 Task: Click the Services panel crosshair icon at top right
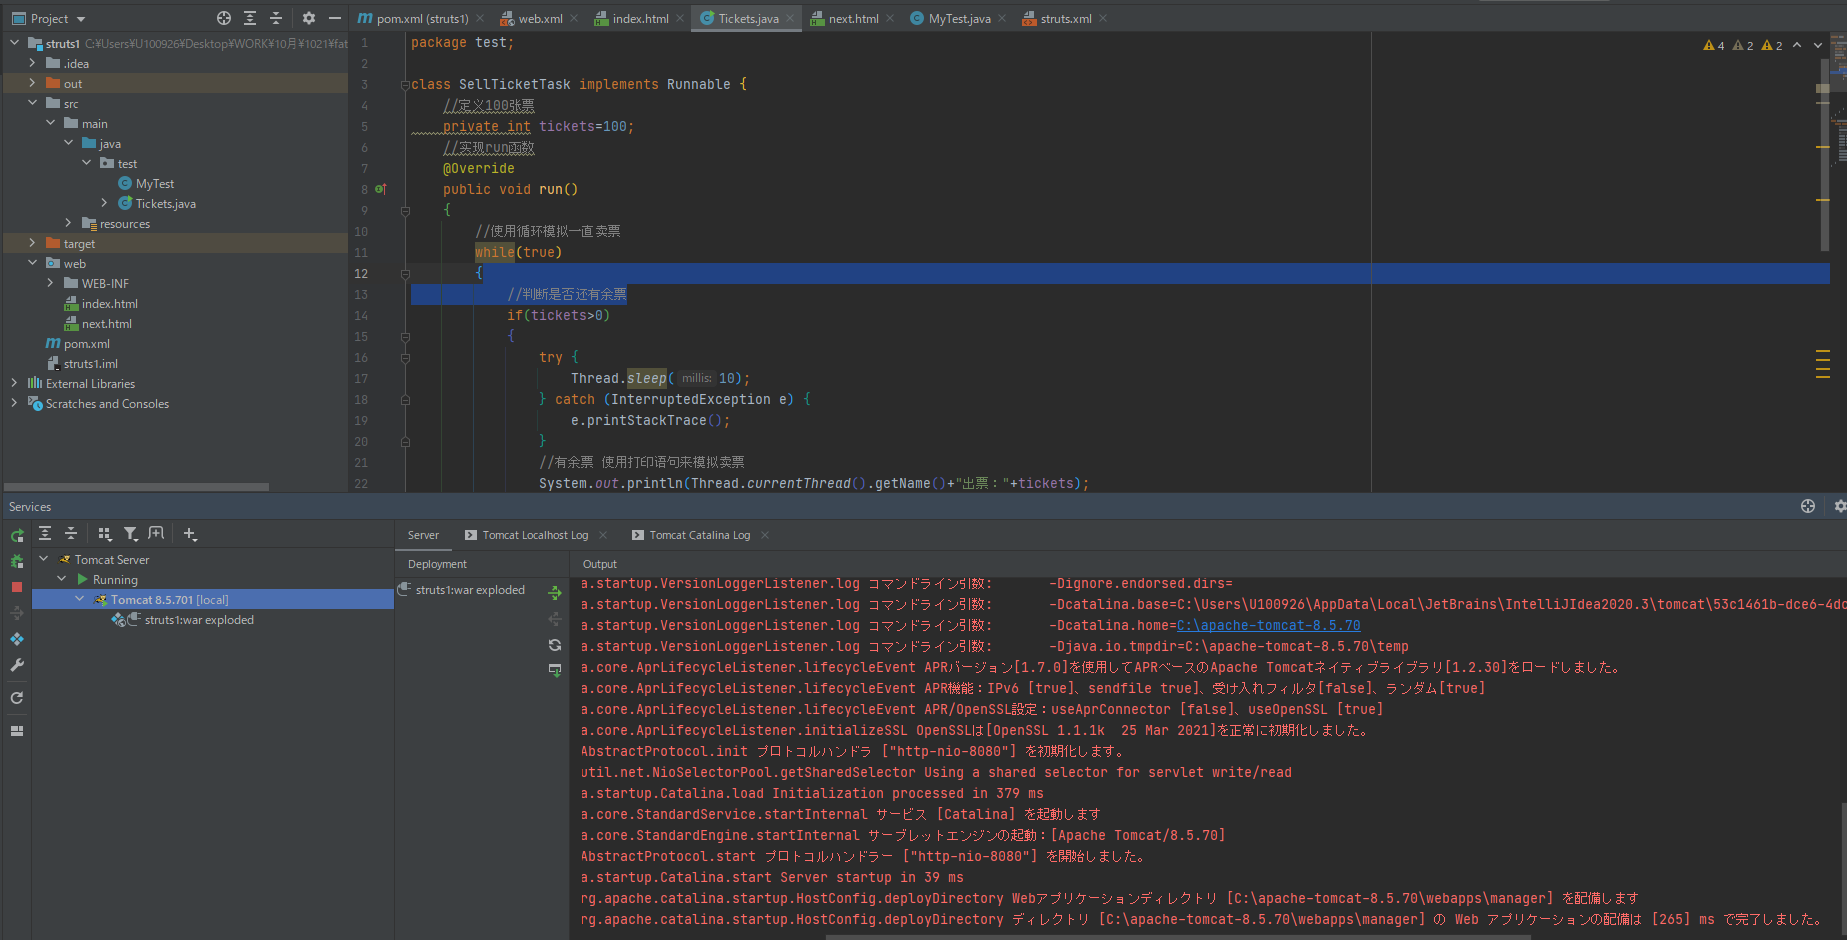point(1808,506)
